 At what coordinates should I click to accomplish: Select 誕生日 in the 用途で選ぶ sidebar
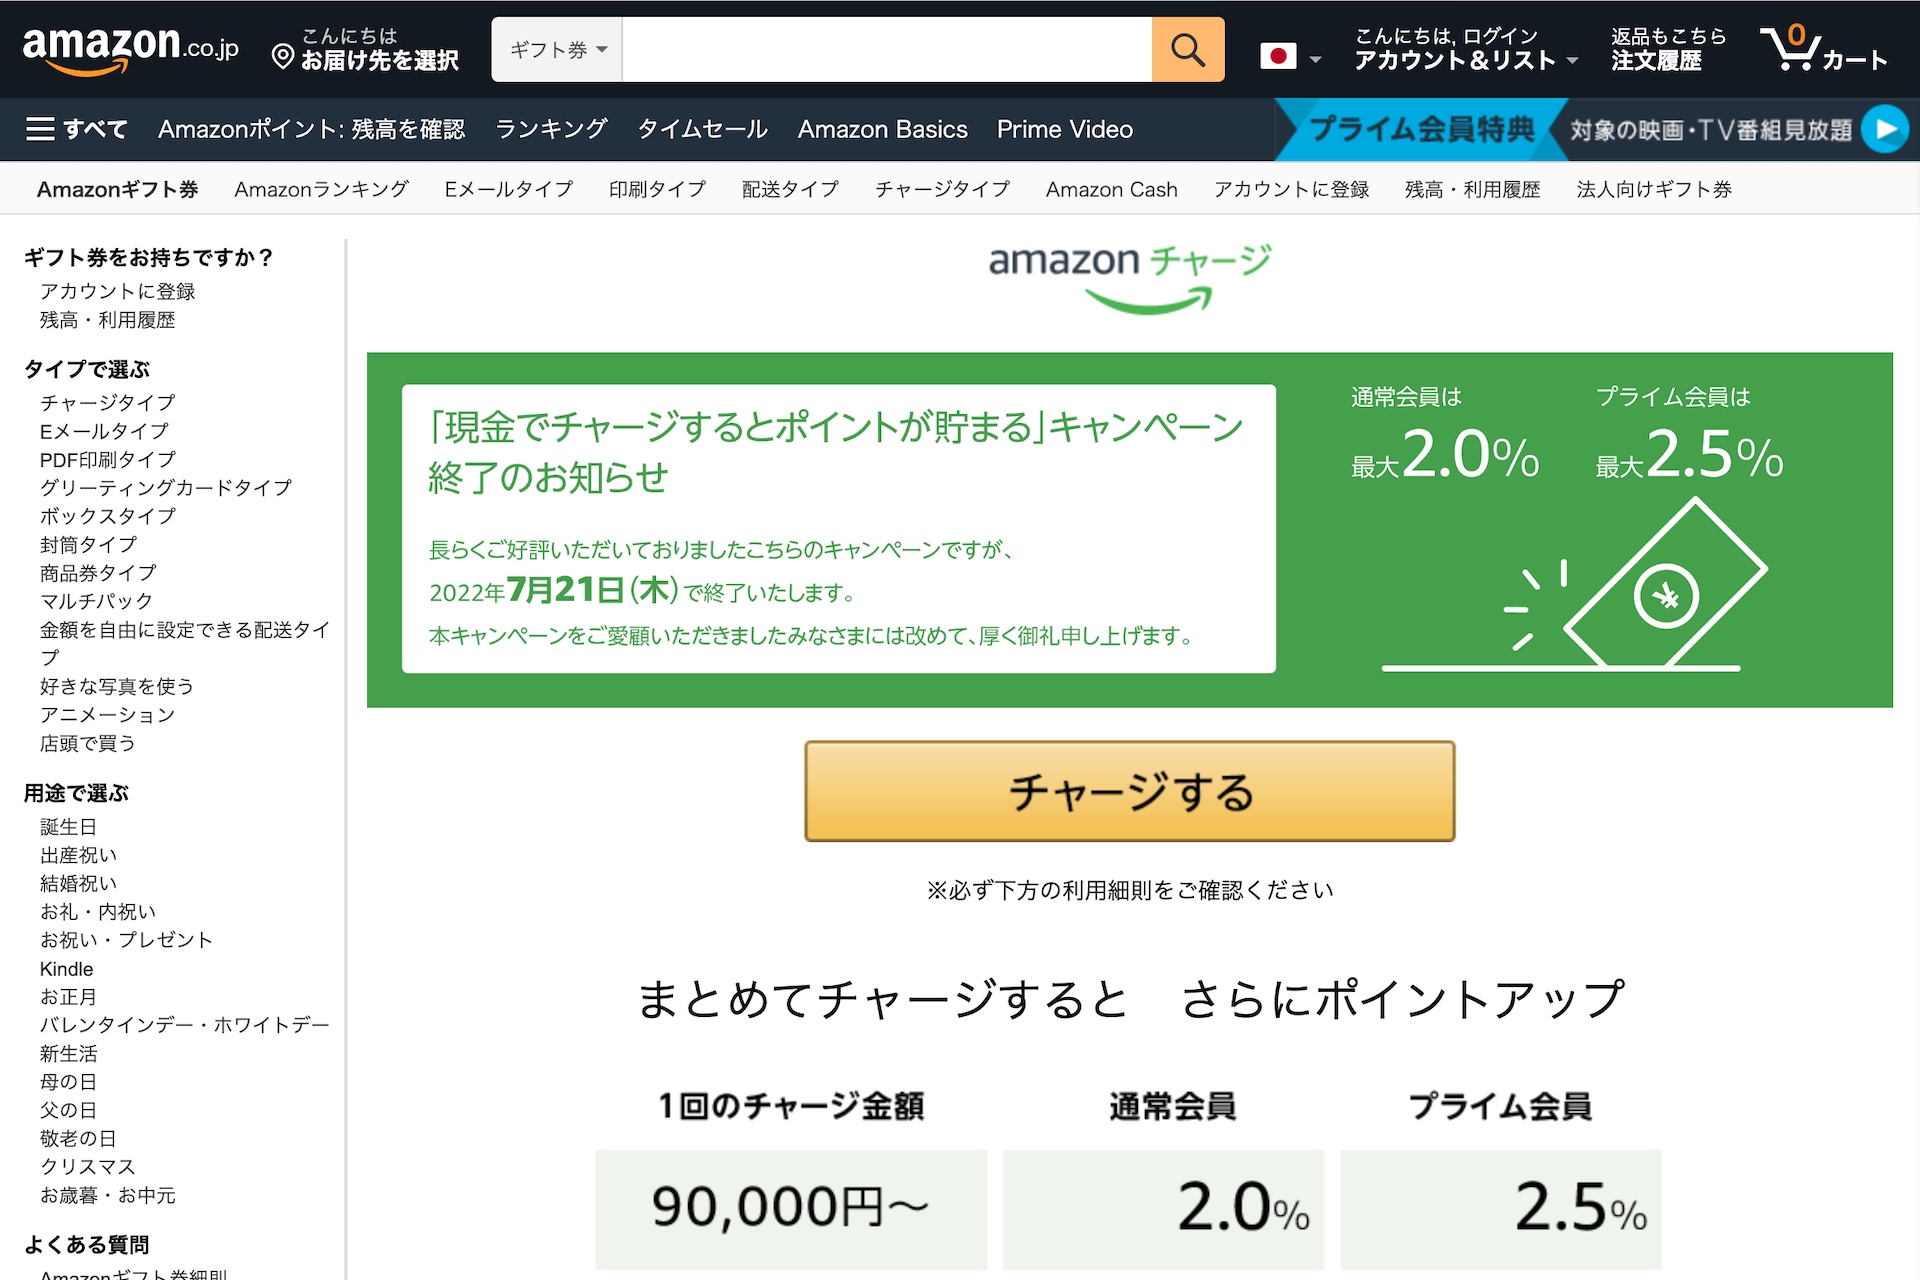click(69, 826)
